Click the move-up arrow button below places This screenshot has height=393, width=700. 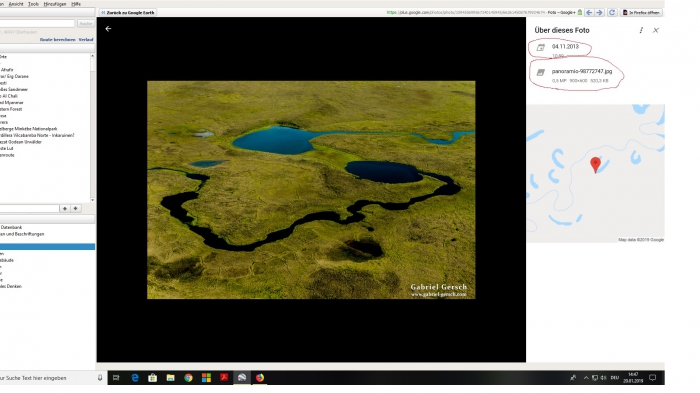[x=65, y=209]
